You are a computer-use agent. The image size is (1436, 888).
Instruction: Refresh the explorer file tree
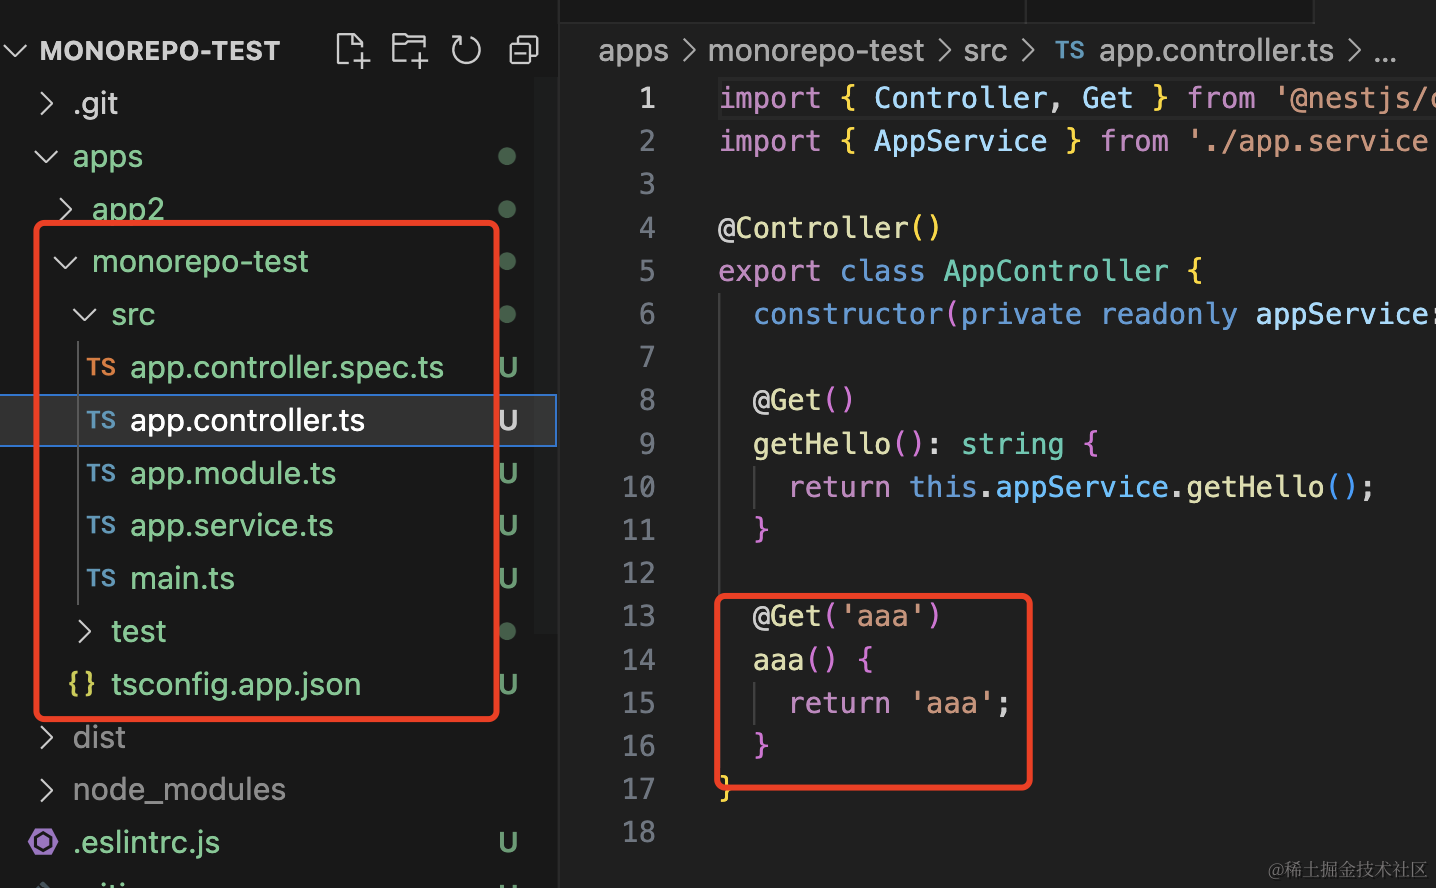[466, 49]
